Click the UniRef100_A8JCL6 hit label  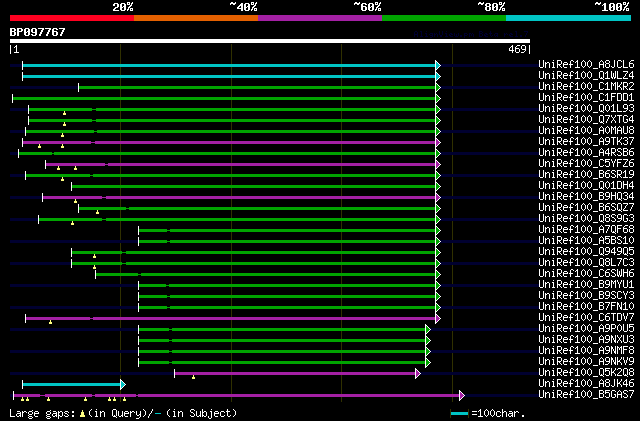(586, 65)
